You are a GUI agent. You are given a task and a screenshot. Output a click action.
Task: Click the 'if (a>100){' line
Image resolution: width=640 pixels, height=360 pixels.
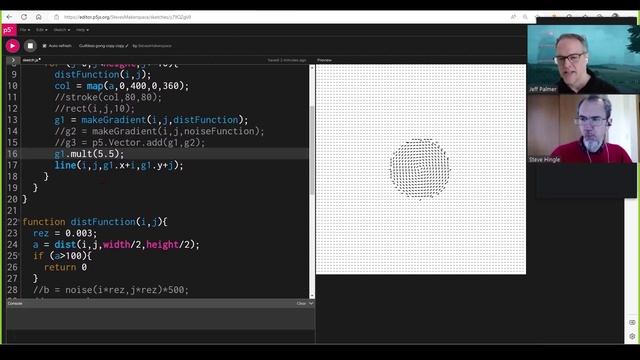[x=62, y=256]
